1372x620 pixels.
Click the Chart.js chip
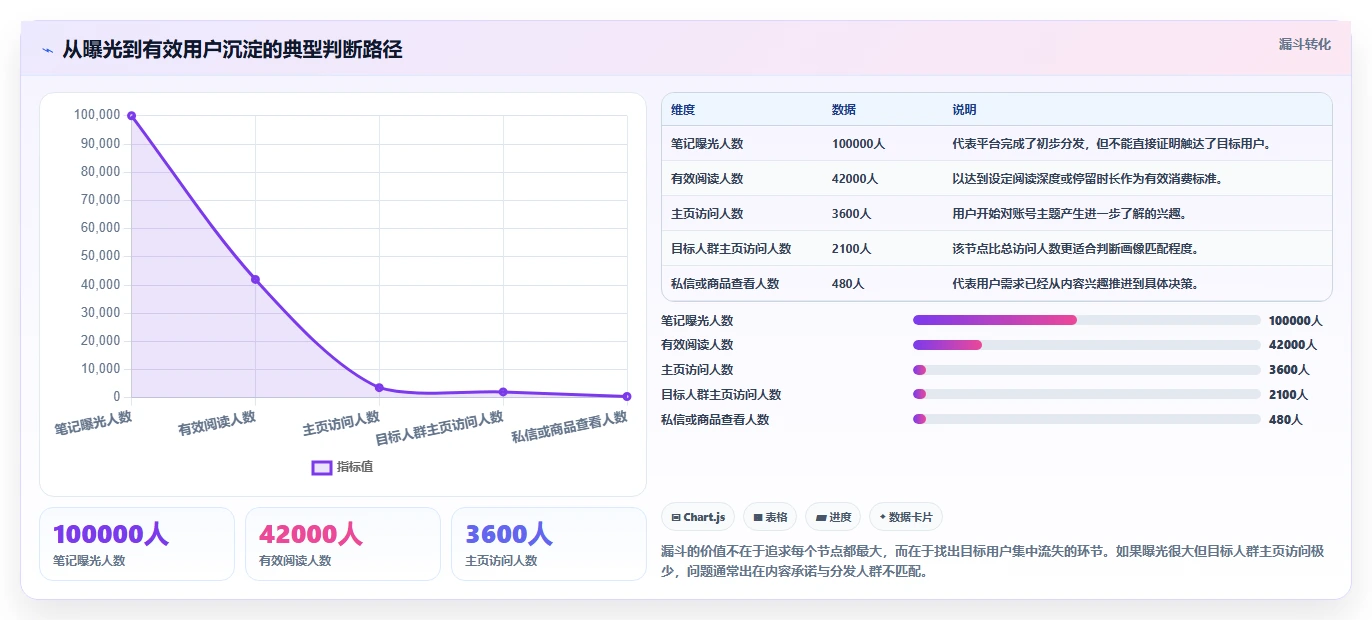(x=698, y=517)
